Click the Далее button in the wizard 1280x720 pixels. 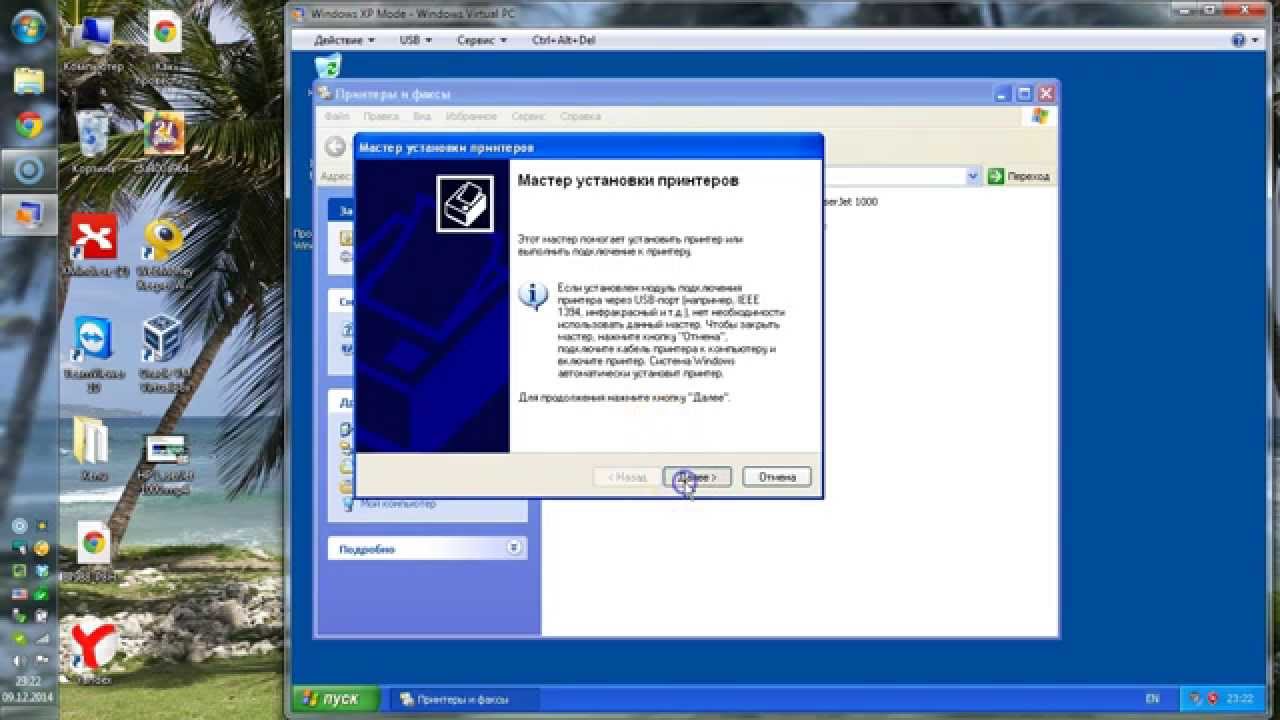coord(697,477)
